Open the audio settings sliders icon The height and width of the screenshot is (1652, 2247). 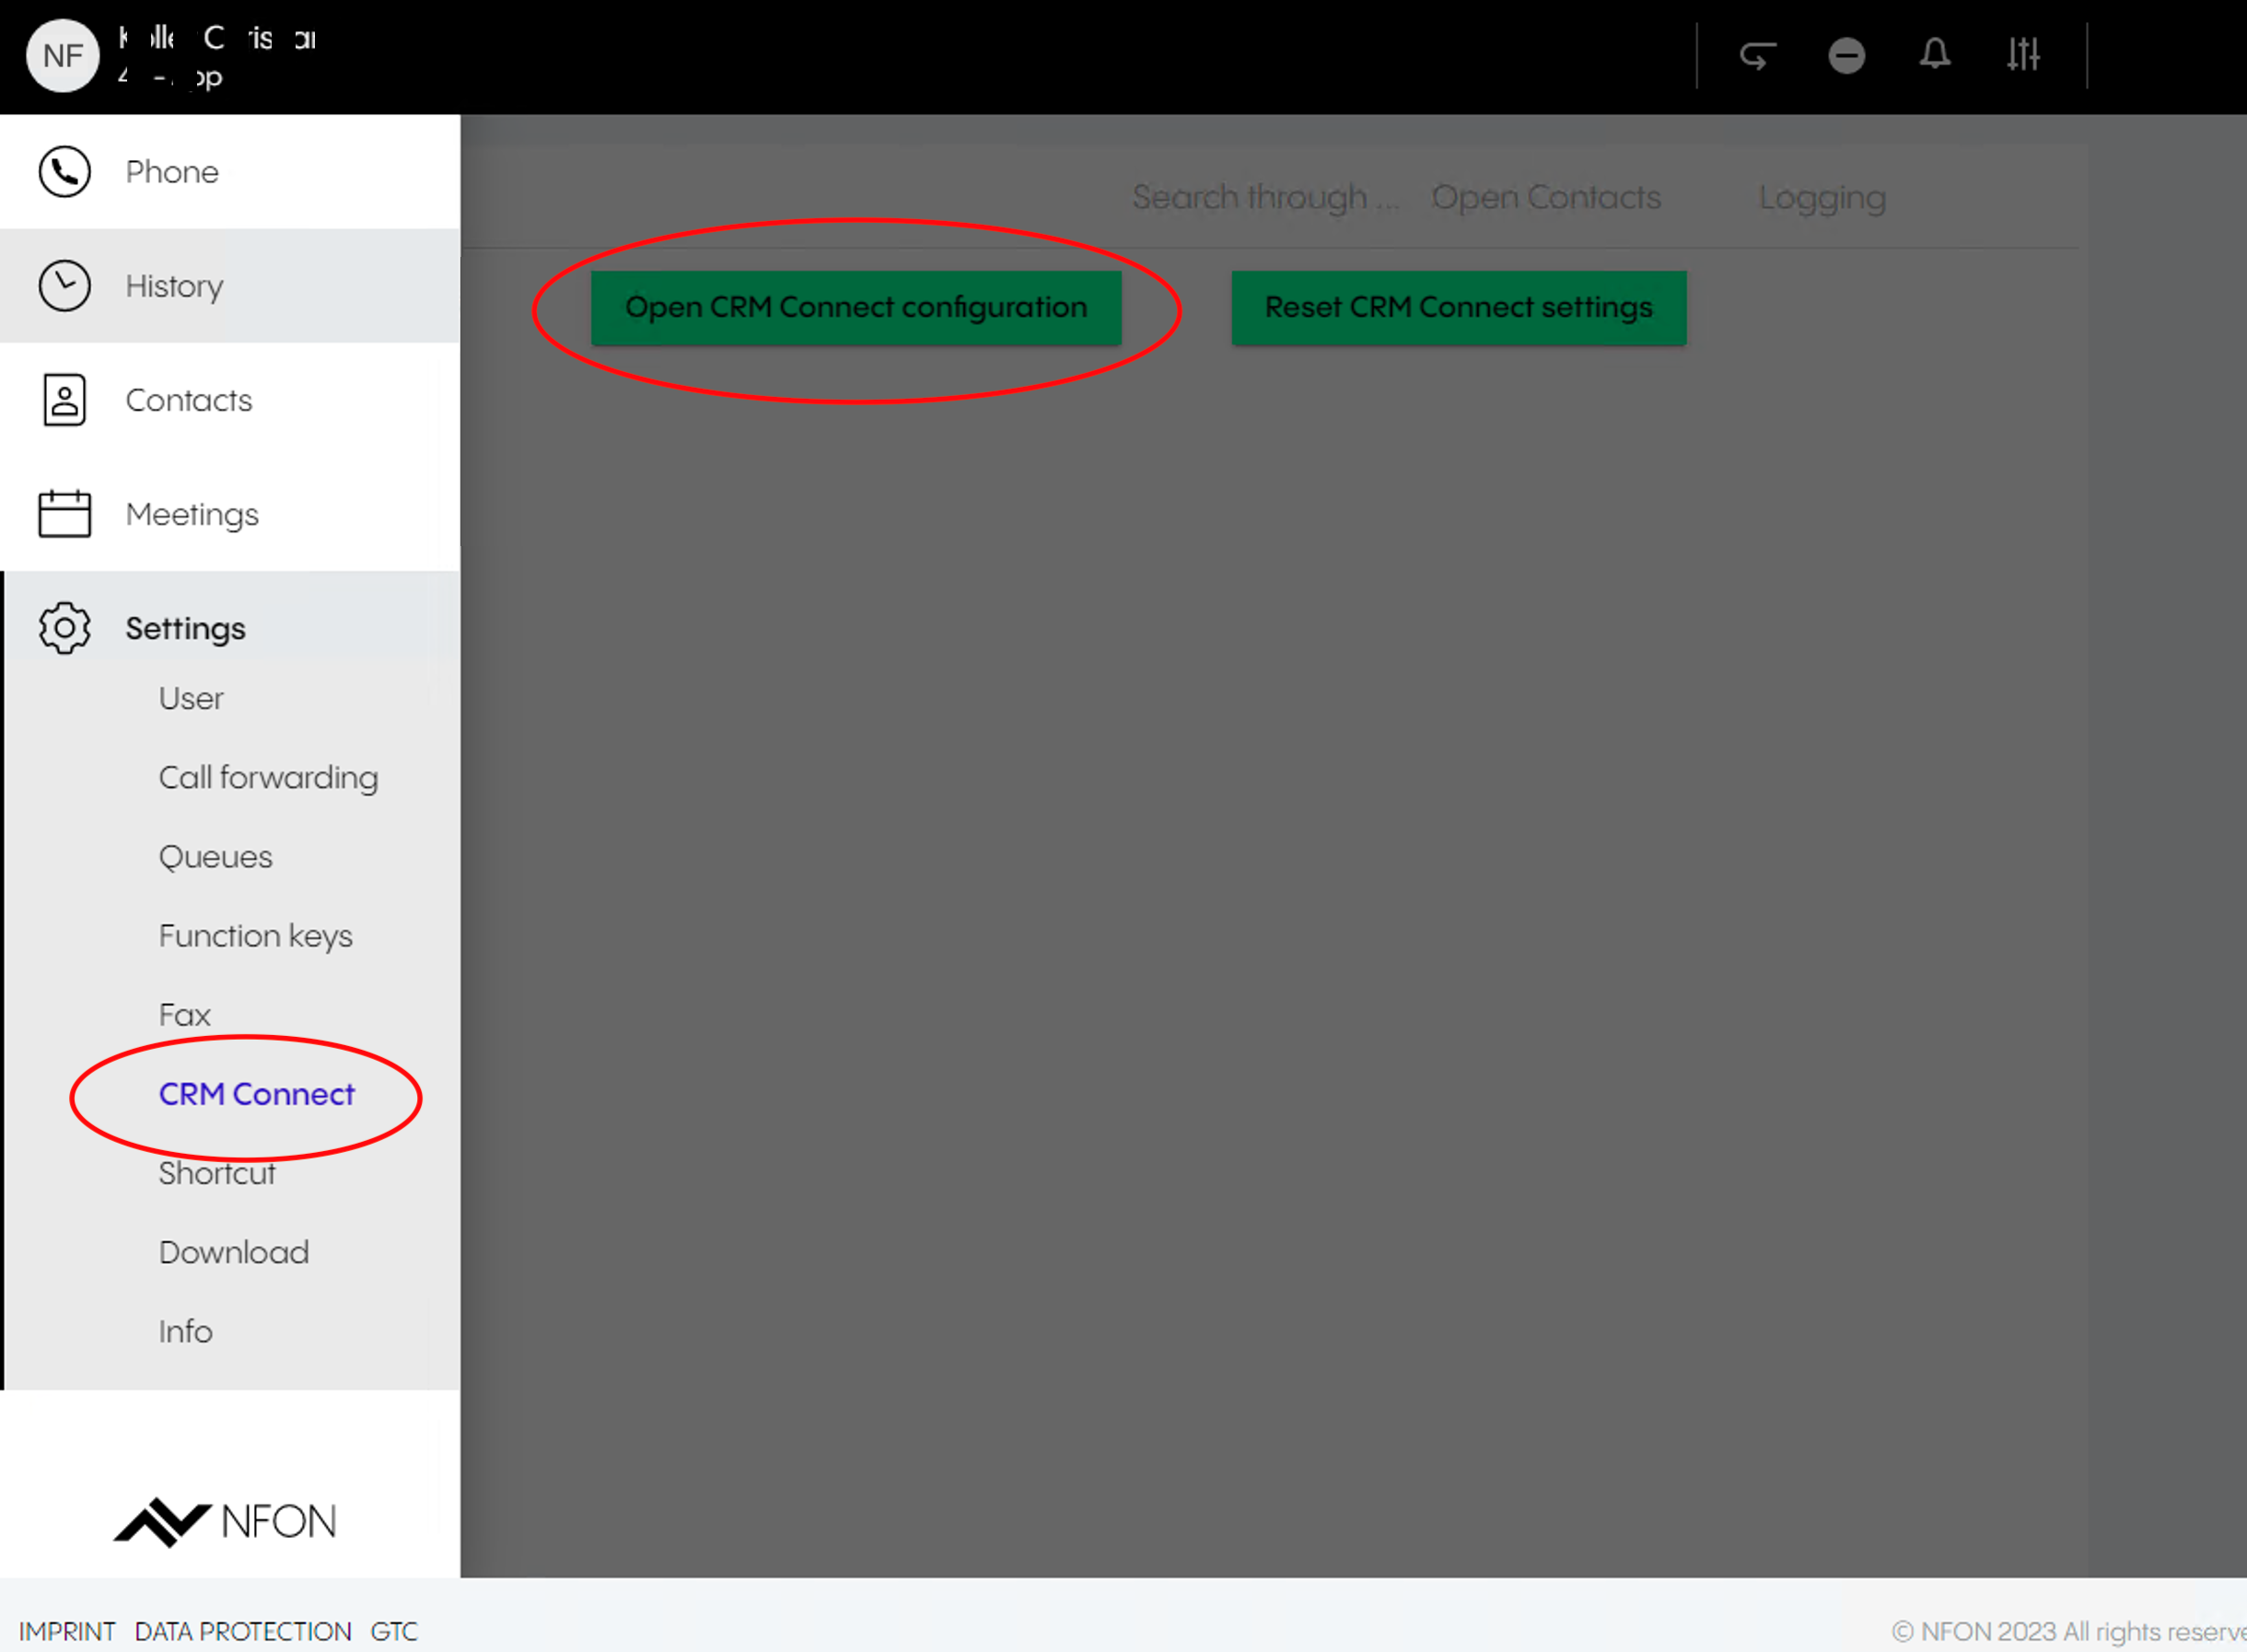click(x=2022, y=55)
